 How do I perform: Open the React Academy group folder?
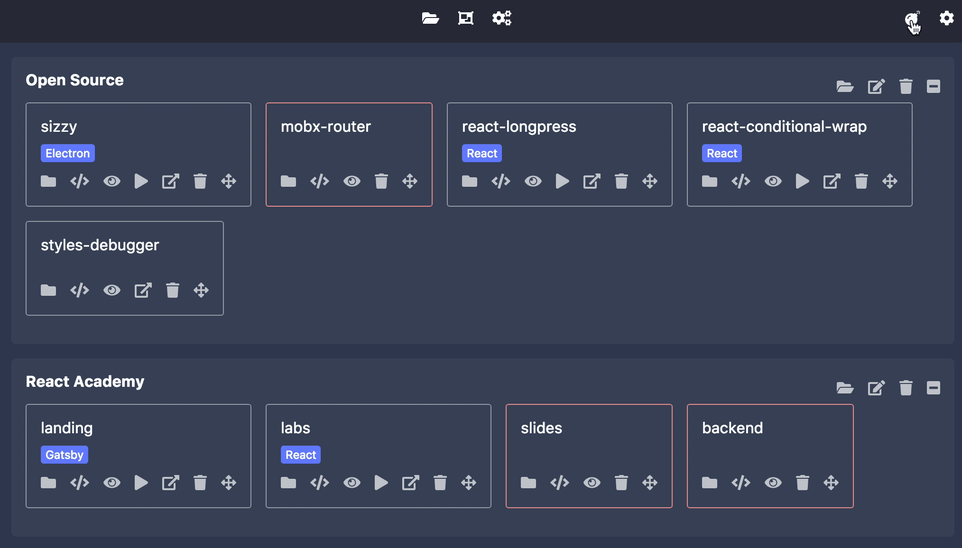[845, 388]
